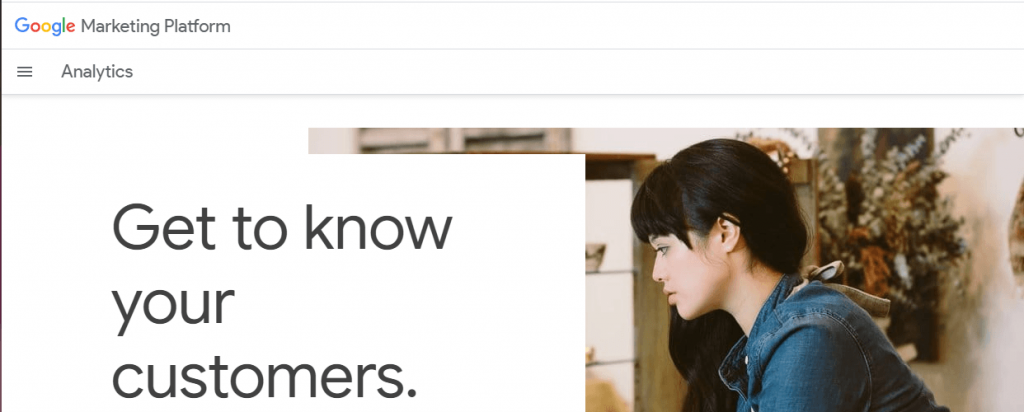This screenshot has height=412, width=1024.
Task: Click the blue 'G' in the Google logo
Action: (22, 25)
